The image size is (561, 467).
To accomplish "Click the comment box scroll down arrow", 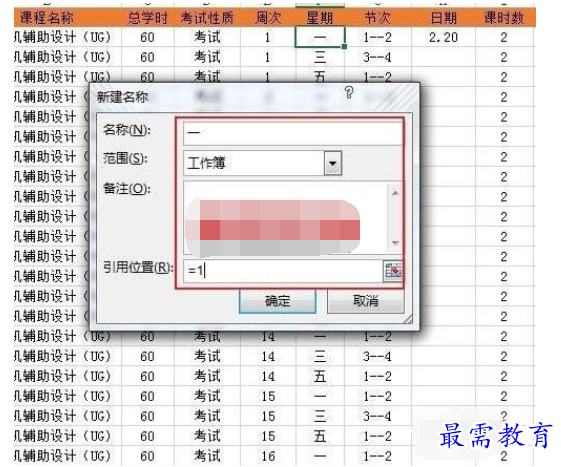I will coord(395,243).
